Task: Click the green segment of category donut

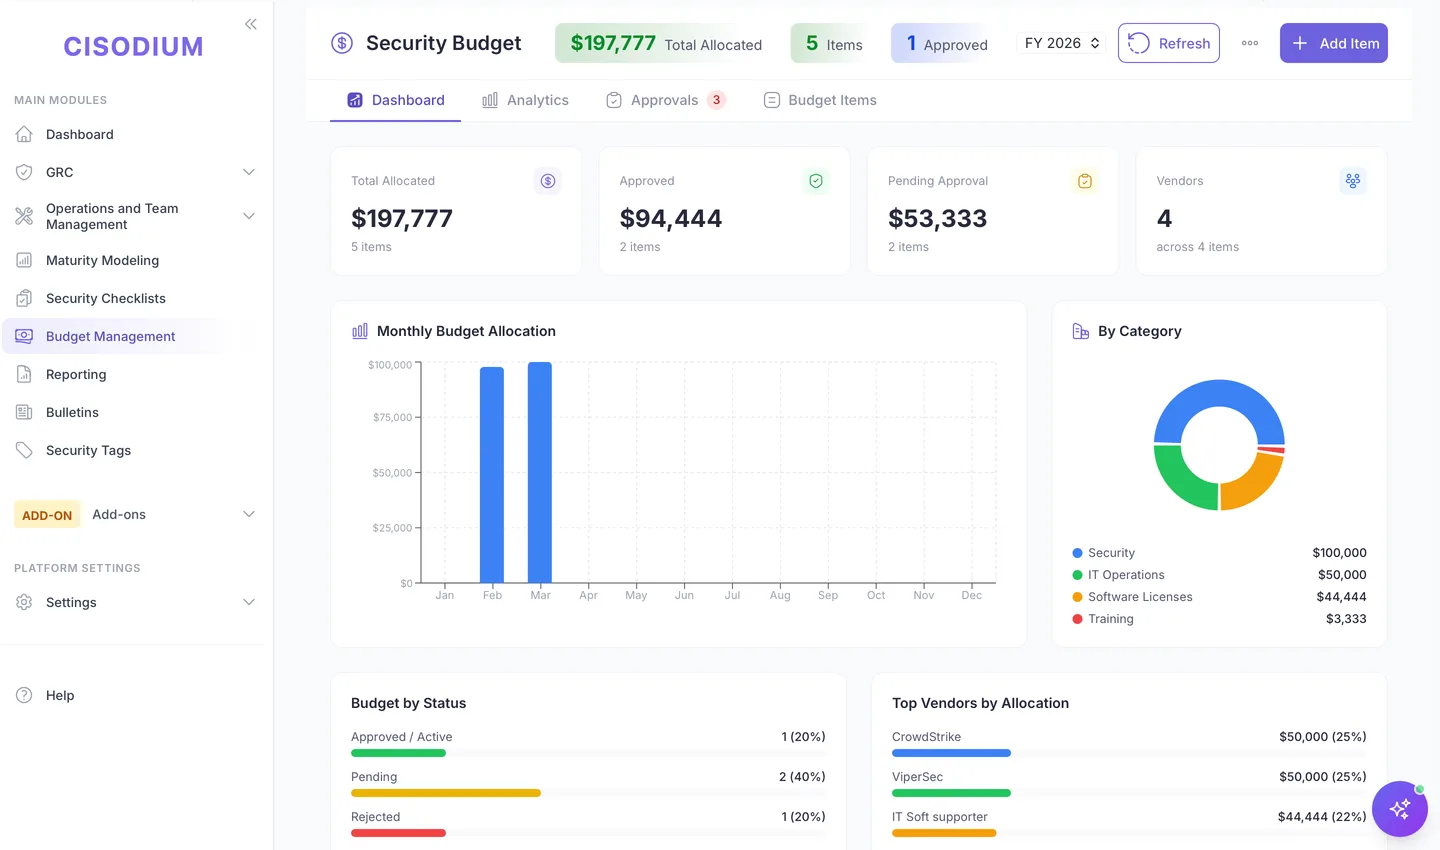Action: [x=1180, y=482]
